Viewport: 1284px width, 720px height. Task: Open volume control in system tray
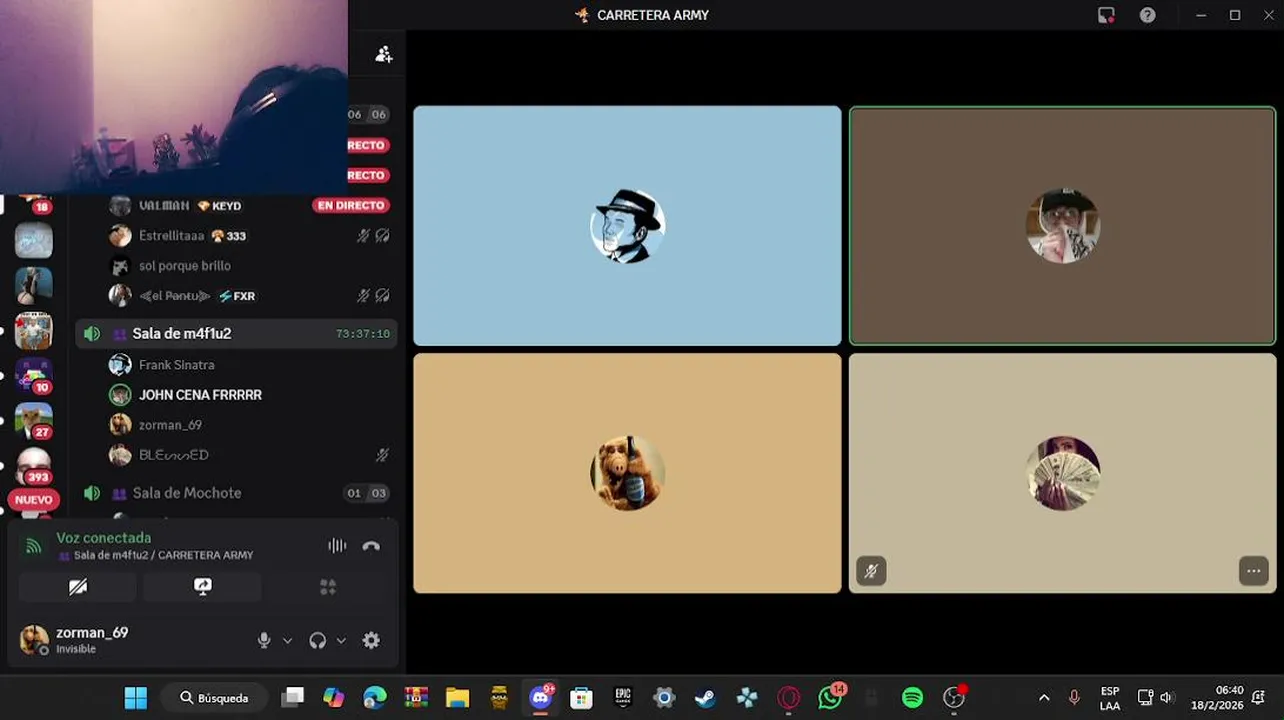point(1166,698)
